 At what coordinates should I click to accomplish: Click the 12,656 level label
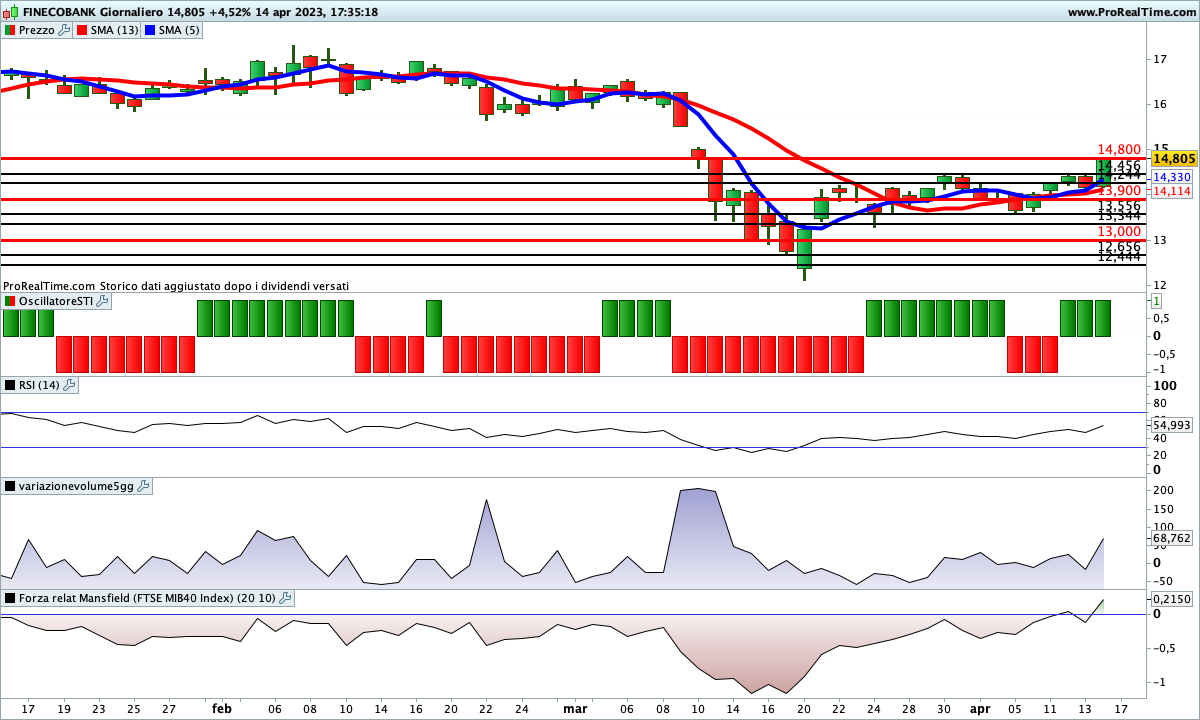pos(1119,247)
